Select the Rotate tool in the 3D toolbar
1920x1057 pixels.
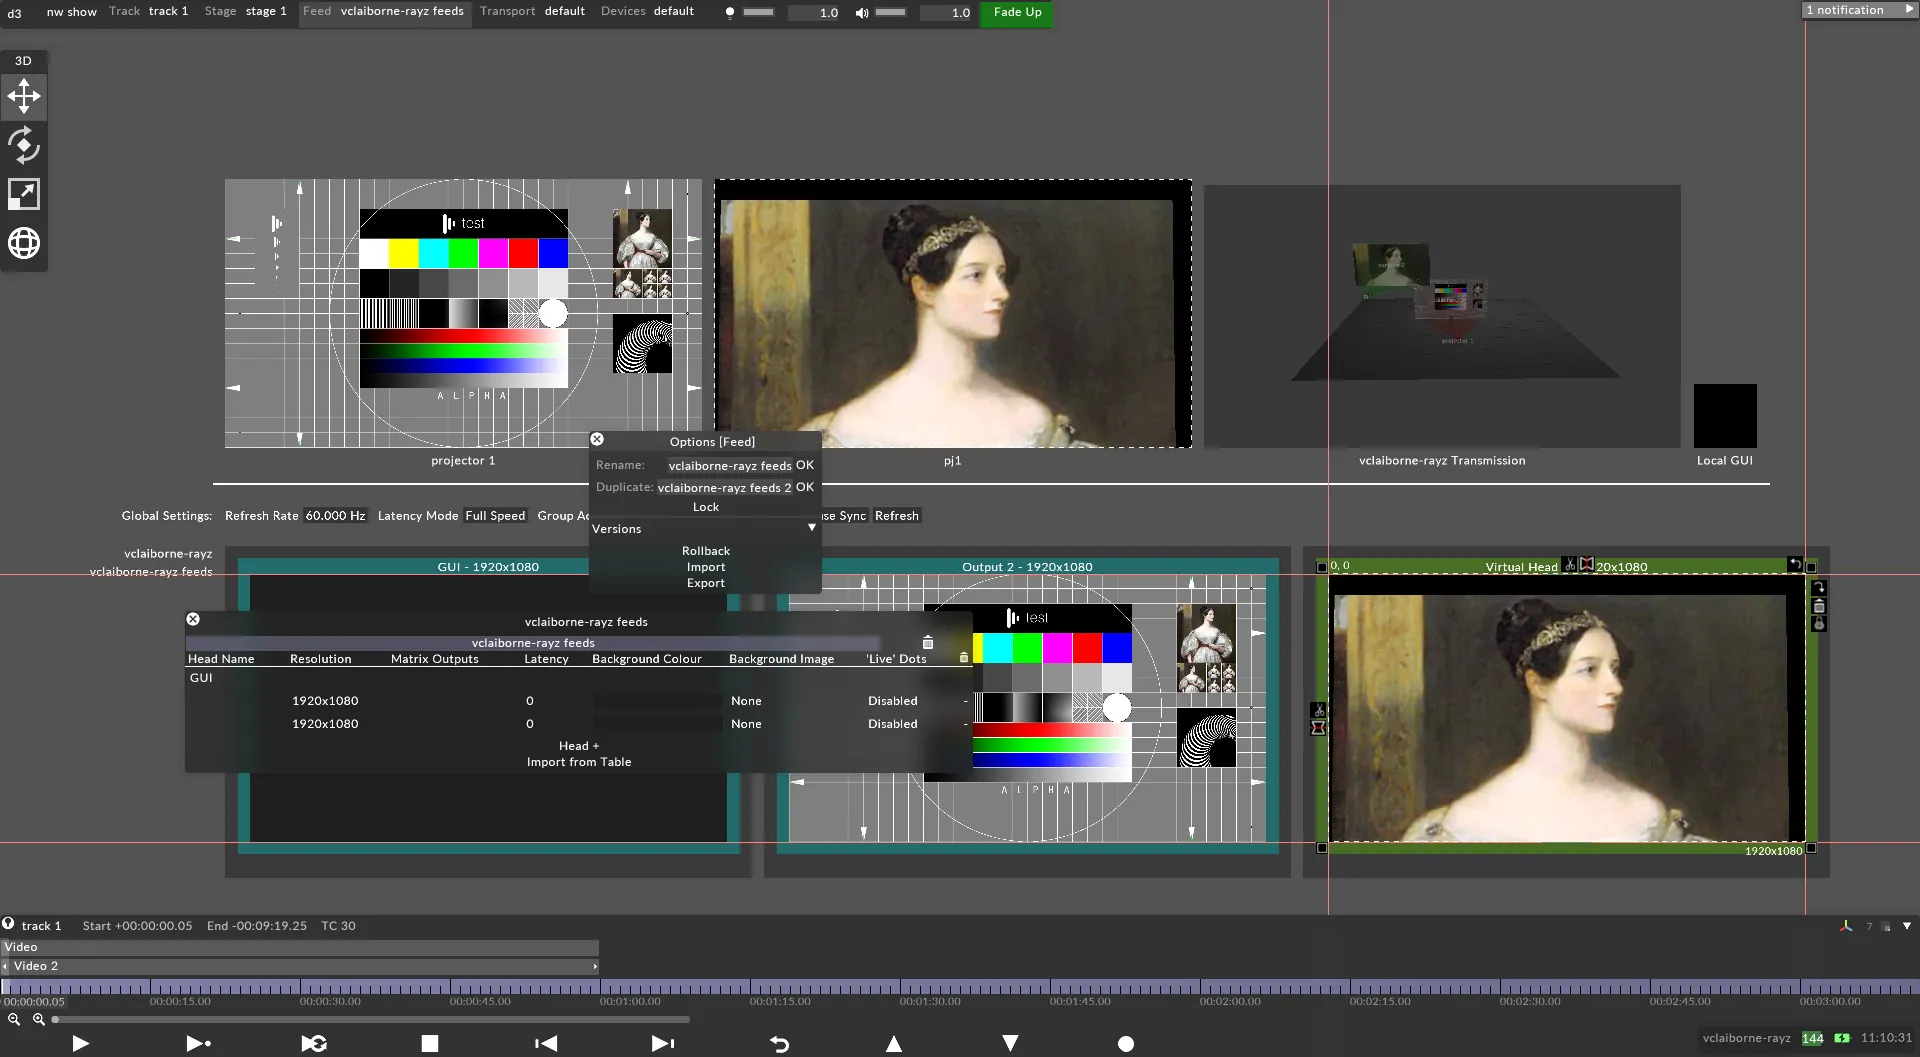tap(23, 145)
